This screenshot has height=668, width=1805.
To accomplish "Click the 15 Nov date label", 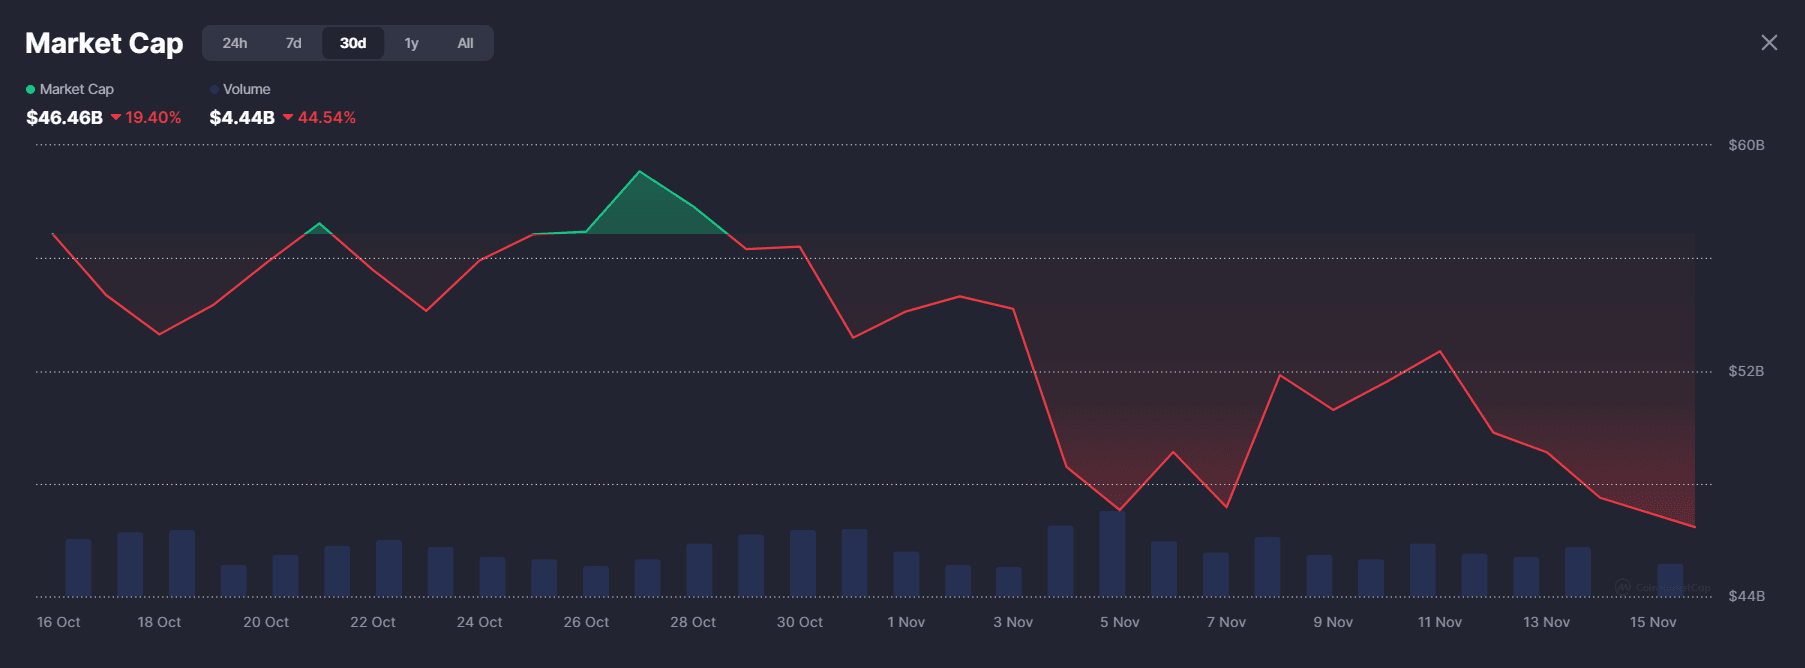I will pyautogui.click(x=1653, y=622).
